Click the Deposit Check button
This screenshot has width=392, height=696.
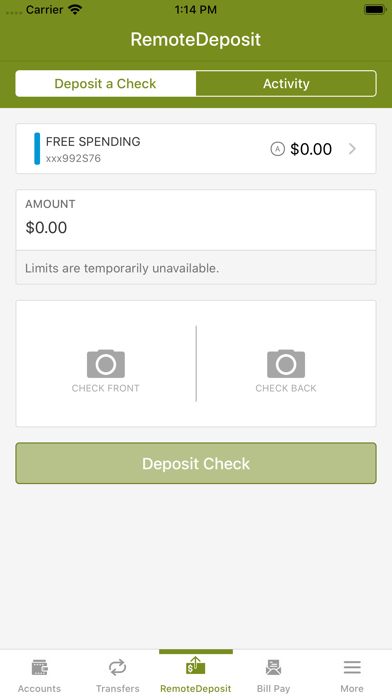(x=196, y=463)
